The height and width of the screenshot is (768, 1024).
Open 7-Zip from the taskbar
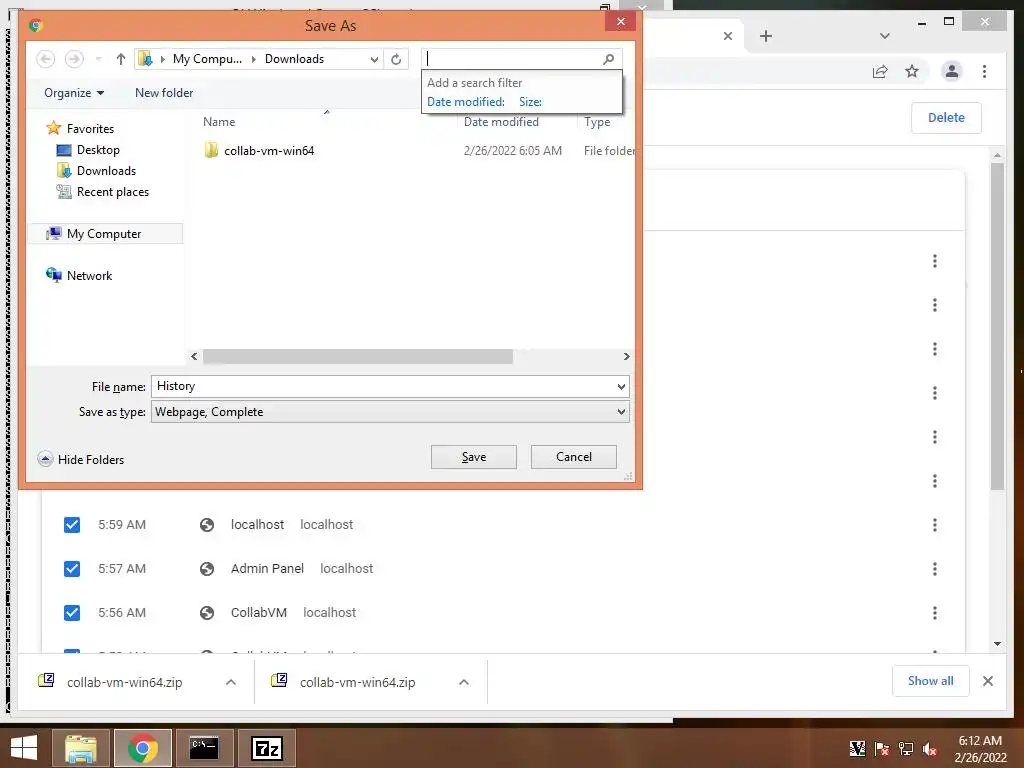click(x=266, y=748)
